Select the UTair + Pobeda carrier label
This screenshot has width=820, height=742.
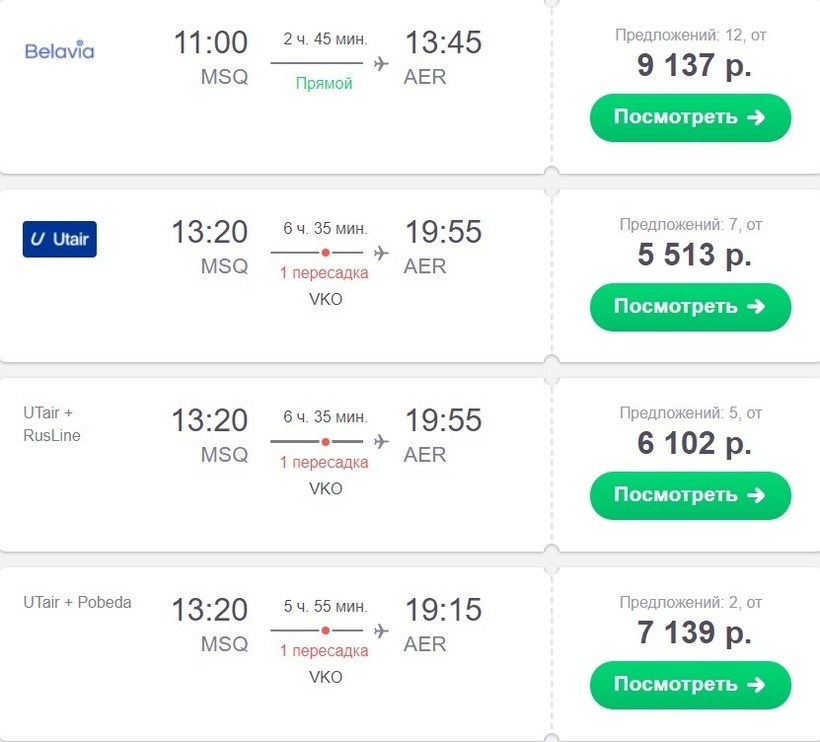(x=78, y=603)
